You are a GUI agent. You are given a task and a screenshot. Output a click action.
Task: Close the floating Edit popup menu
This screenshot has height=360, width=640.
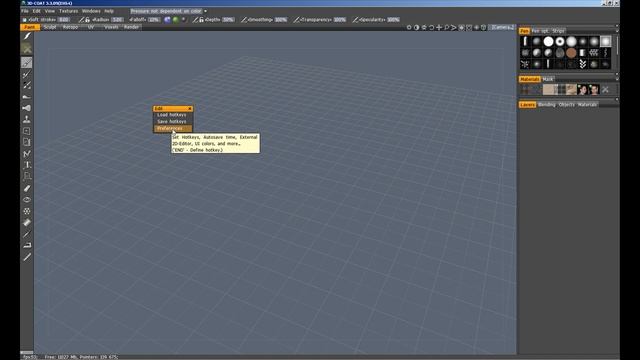(x=190, y=109)
